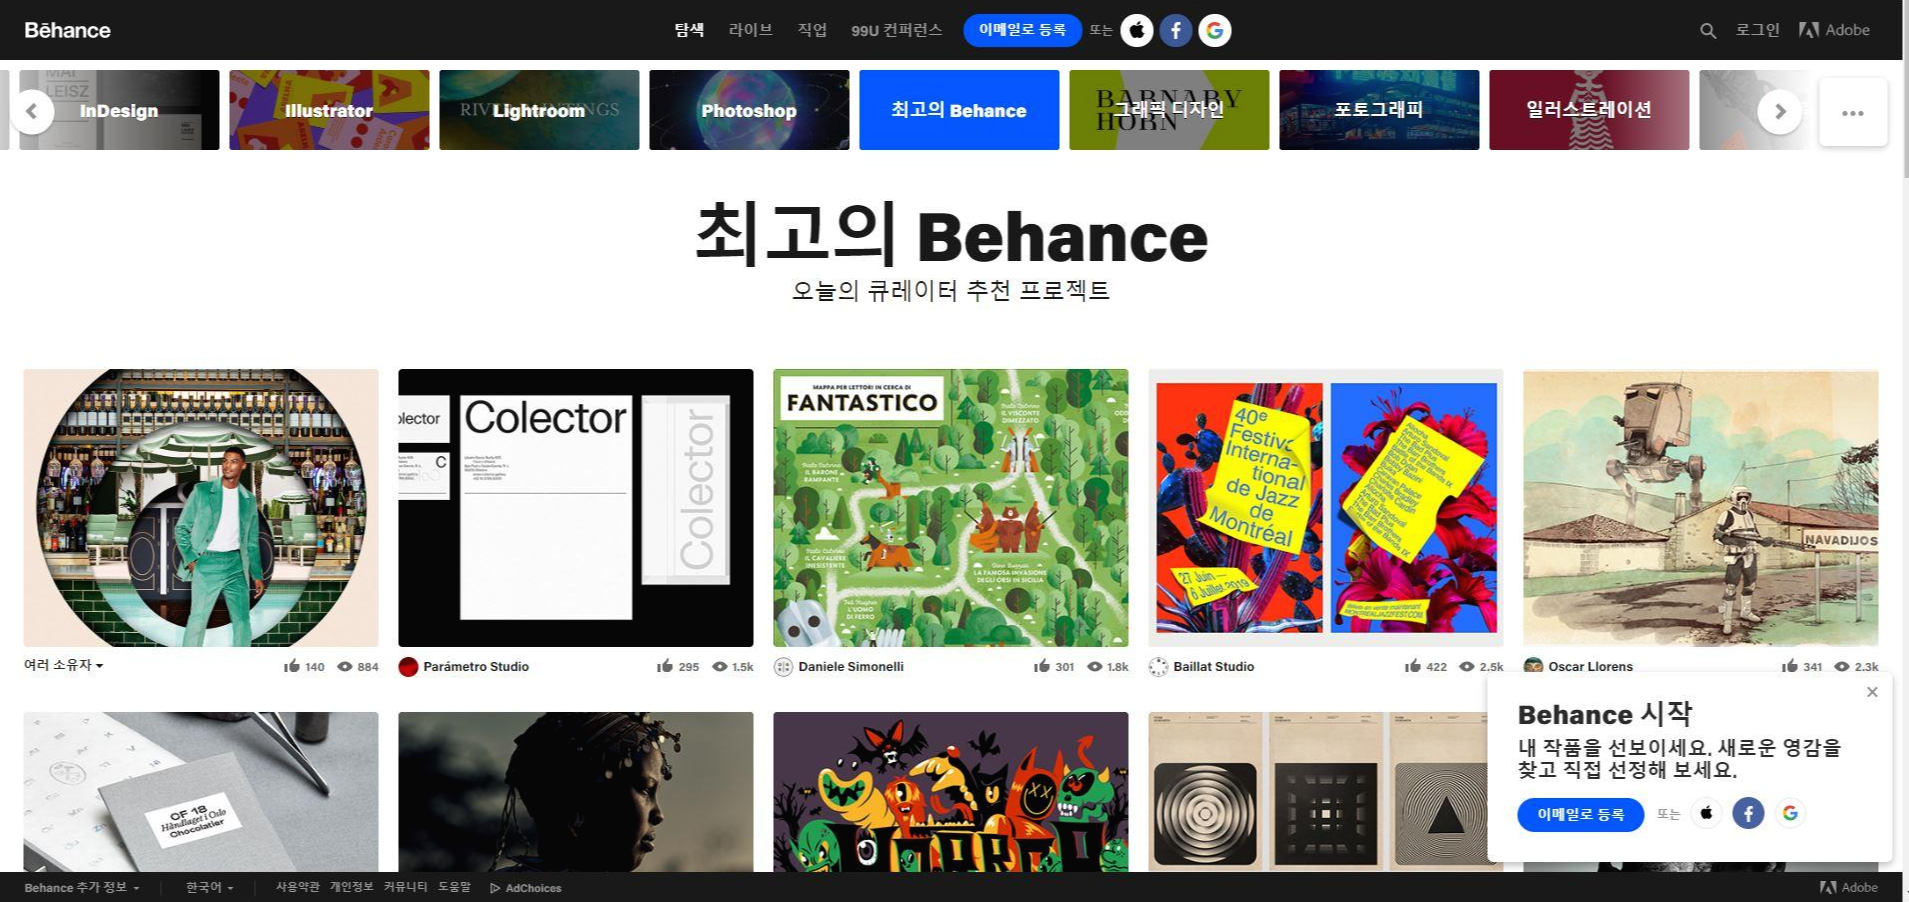Sign up with Facebook in popup

click(1748, 813)
